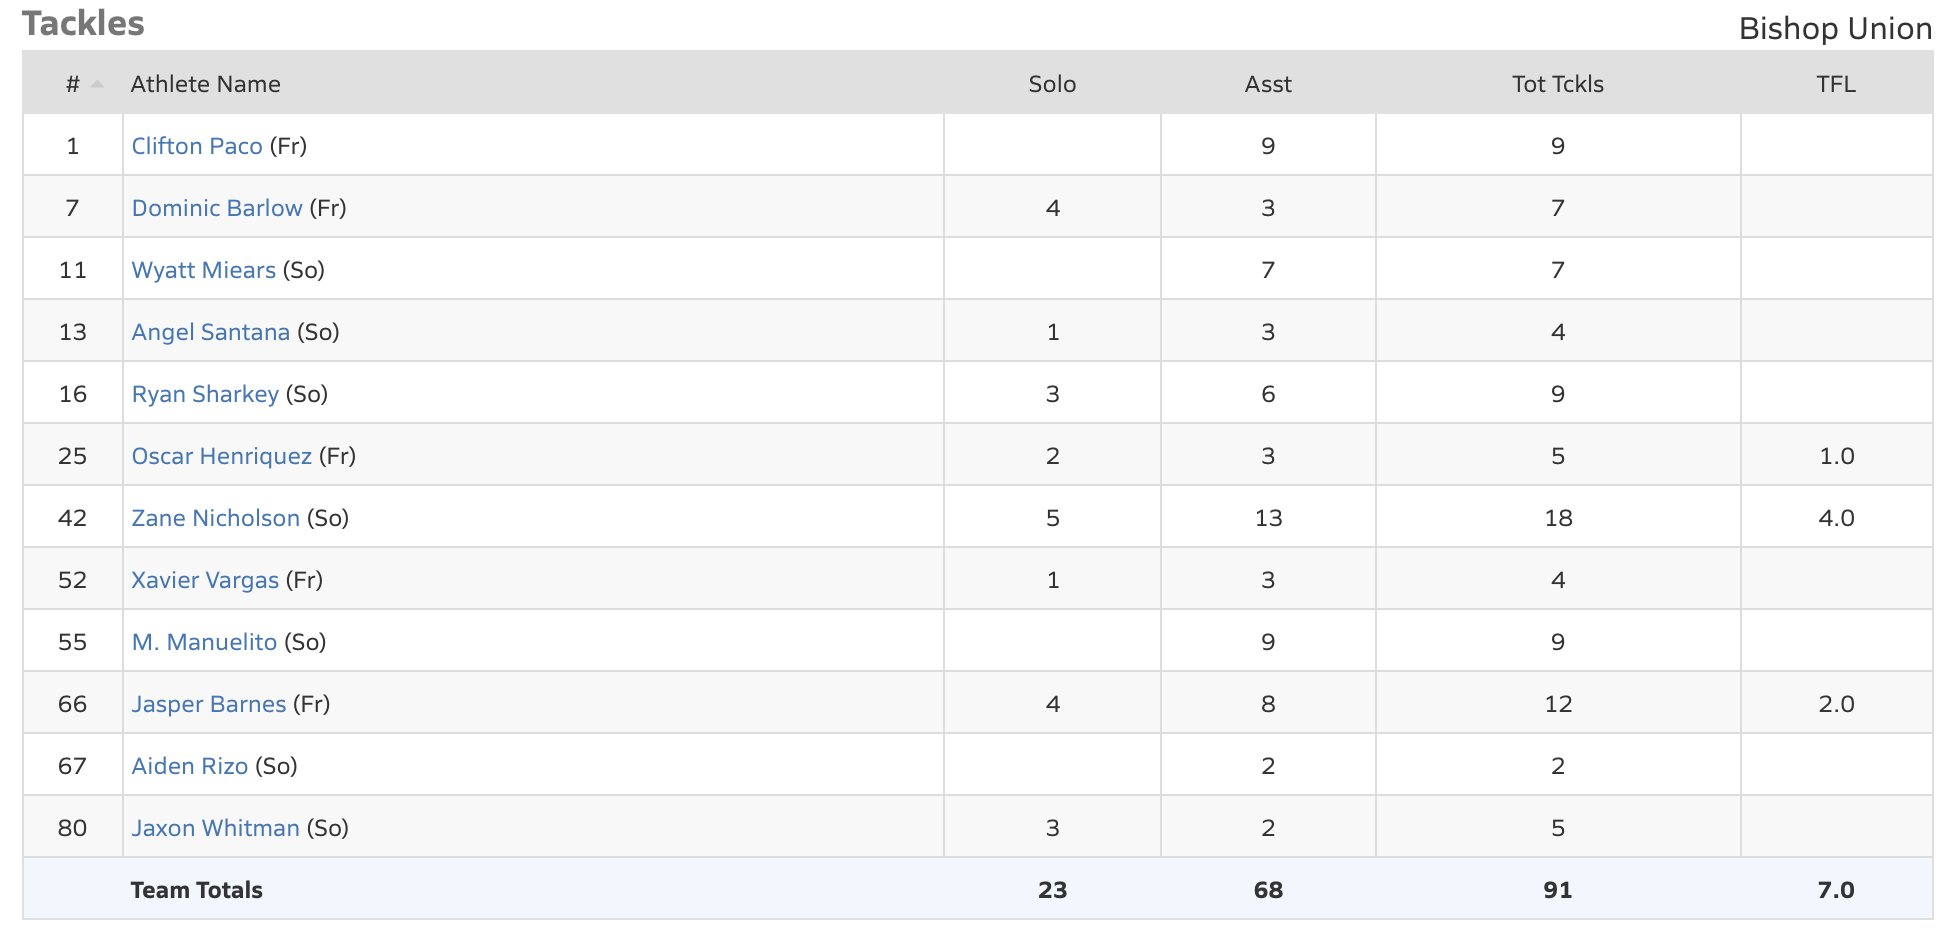The height and width of the screenshot is (952, 1956).
Task: Sort by the # column arrow icon
Action: [x=97, y=85]
